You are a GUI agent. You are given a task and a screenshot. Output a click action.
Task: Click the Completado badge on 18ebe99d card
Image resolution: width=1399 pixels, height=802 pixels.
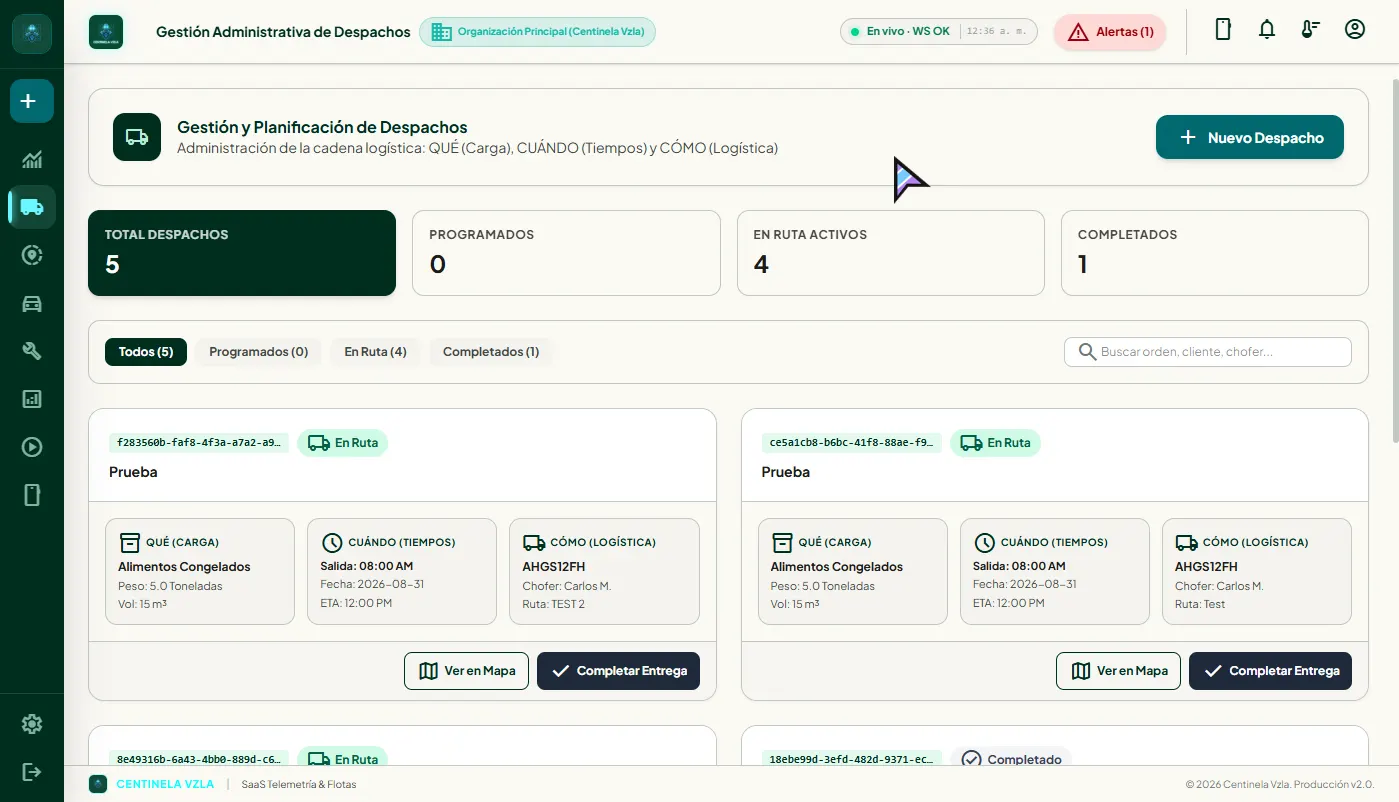pos(1011,759)
